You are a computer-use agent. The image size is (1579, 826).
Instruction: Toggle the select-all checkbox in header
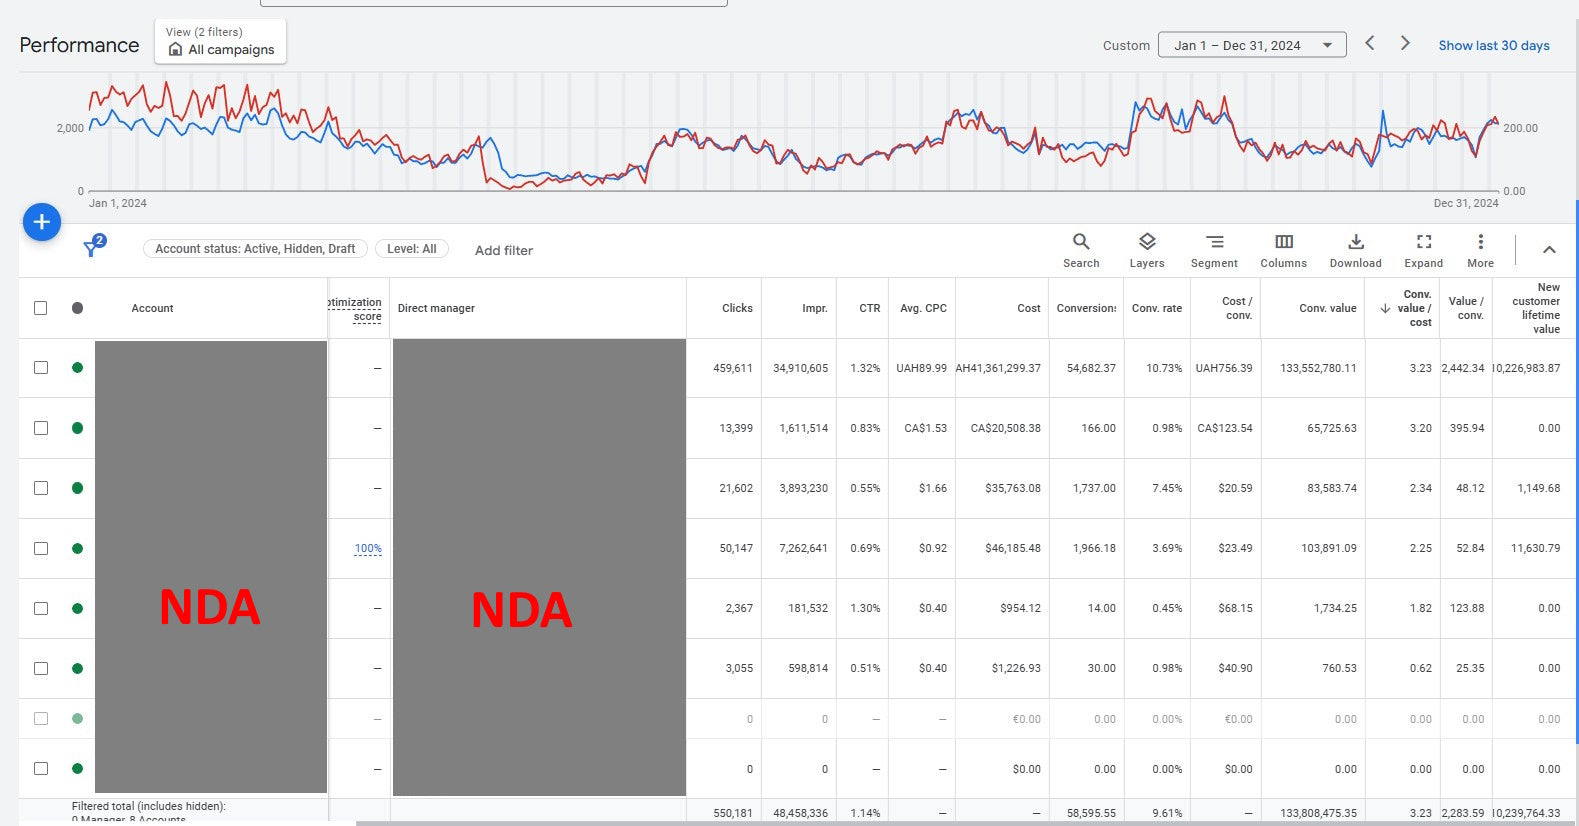(x=41, y=308)
